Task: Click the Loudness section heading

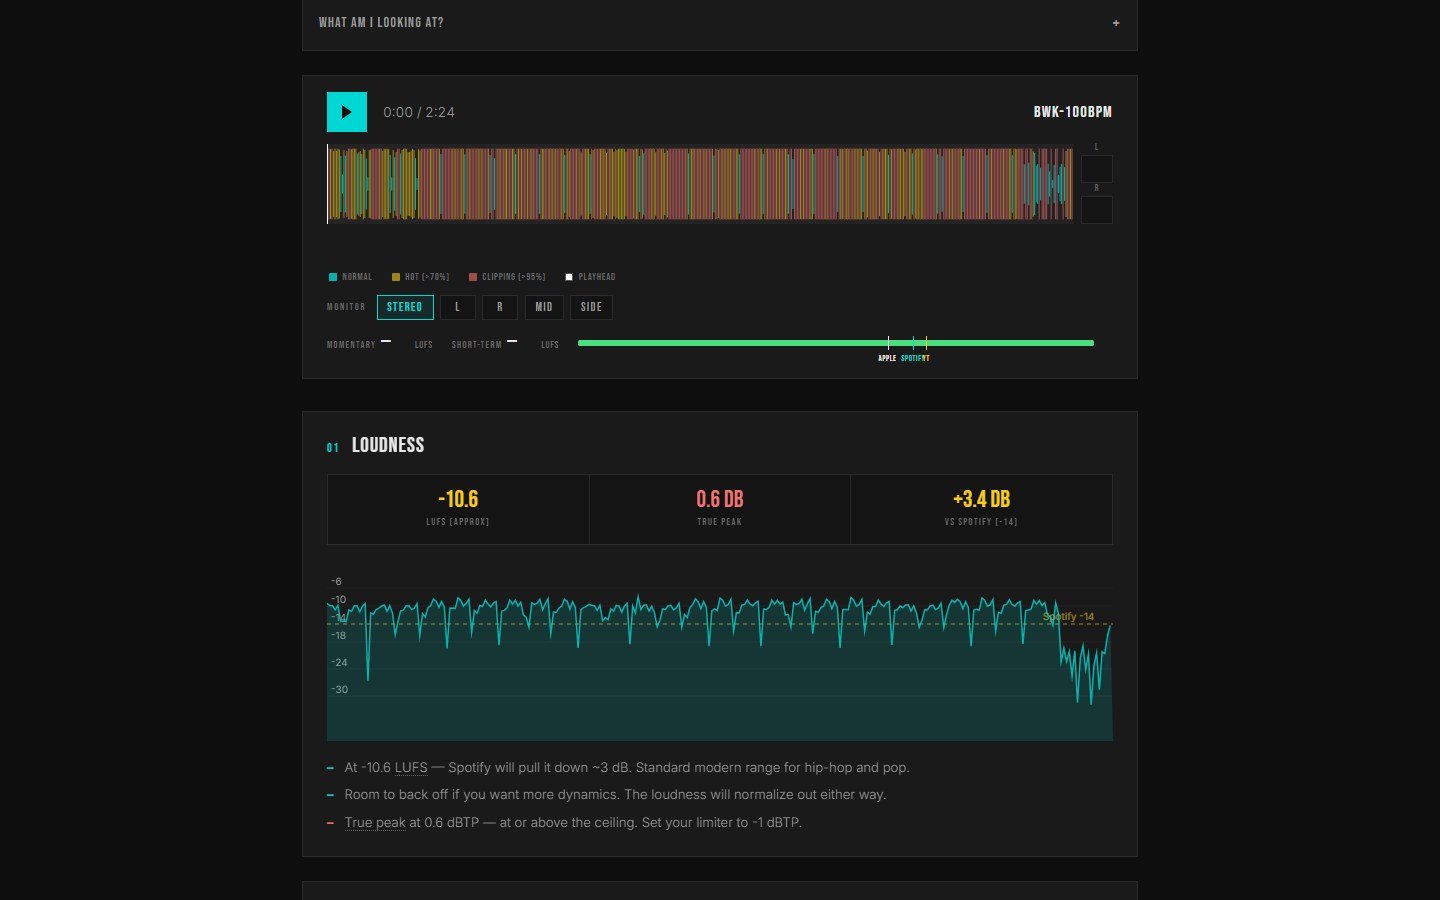Action: [388, 445]
